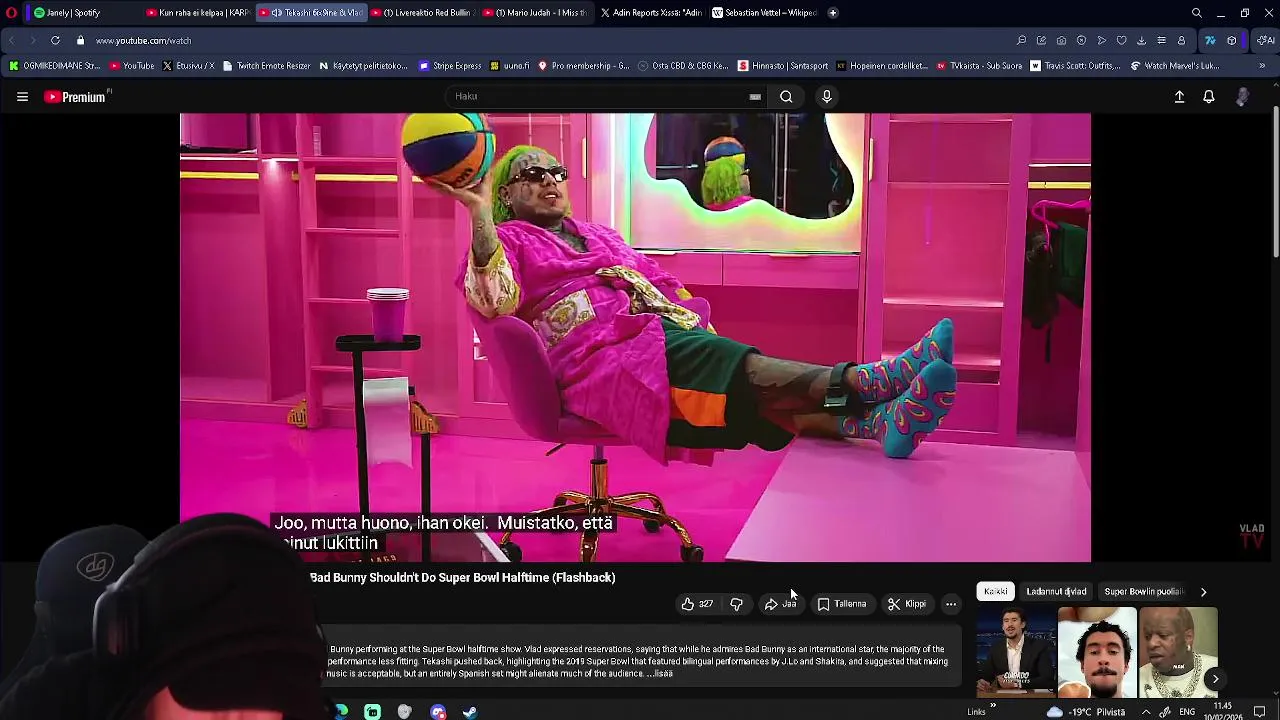The width and height of the screenshot is (1280, 720).
Task: Open the Stripe Express bookmark
Action: 451,66
